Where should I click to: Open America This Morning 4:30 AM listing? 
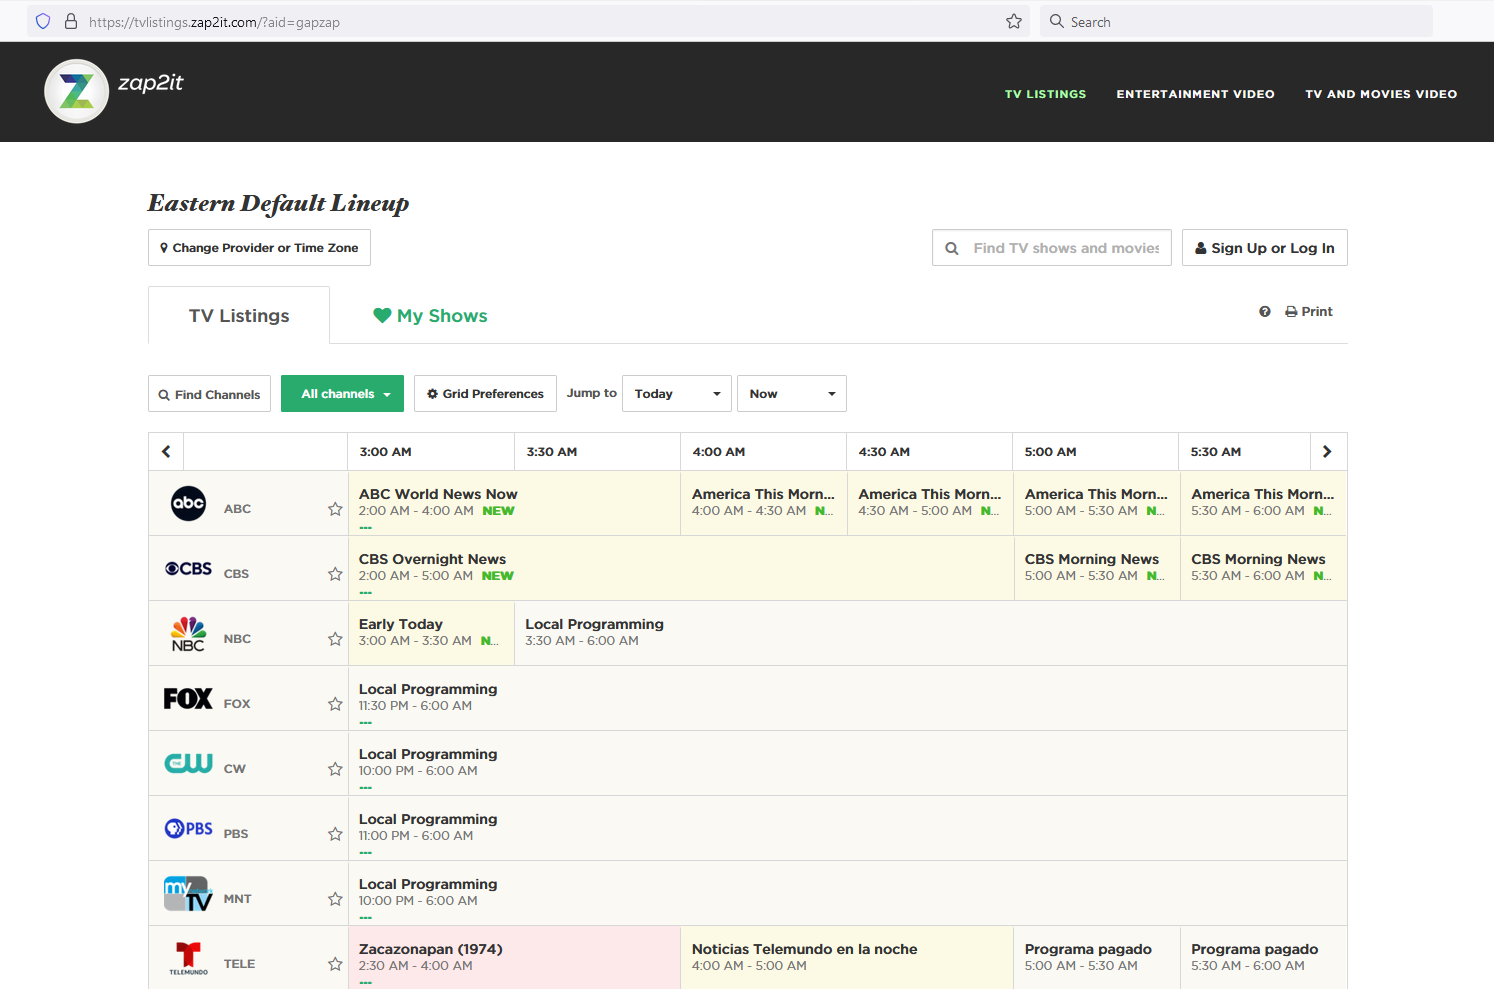point(930,503)
